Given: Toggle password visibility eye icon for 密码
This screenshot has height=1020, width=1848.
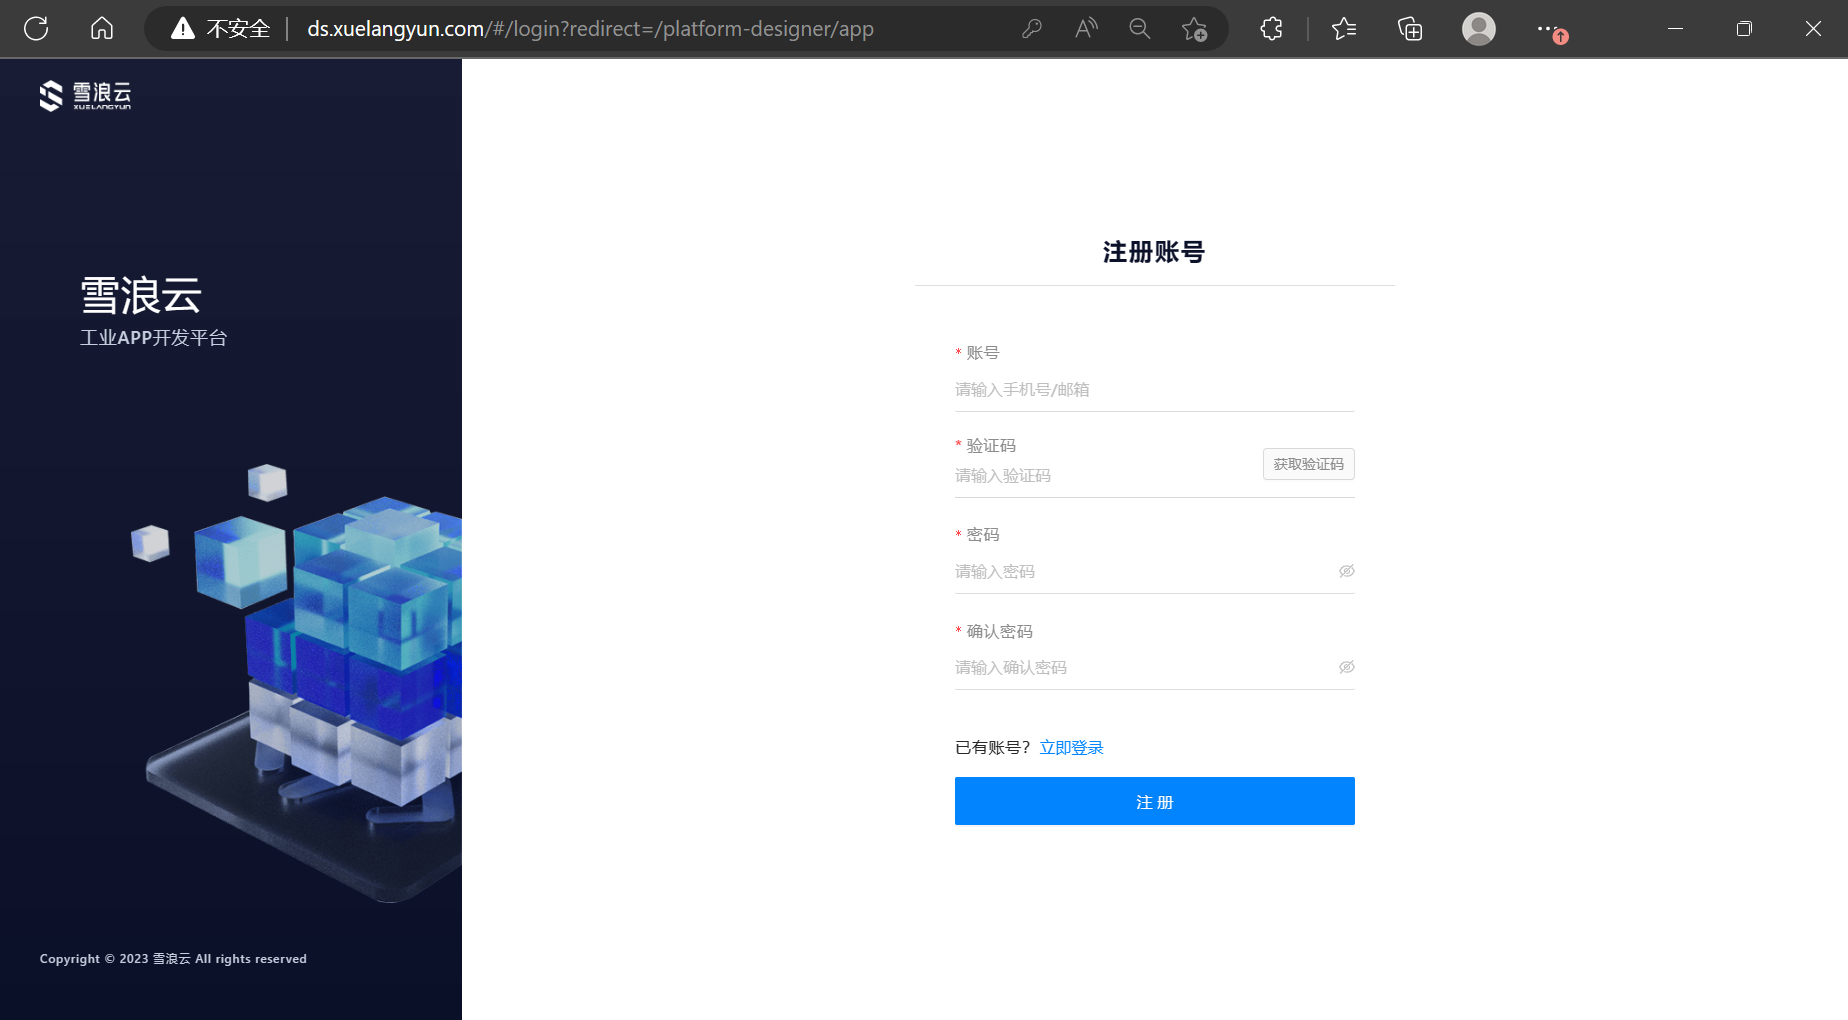Looking at the screenshot, I should point(1346,571).
